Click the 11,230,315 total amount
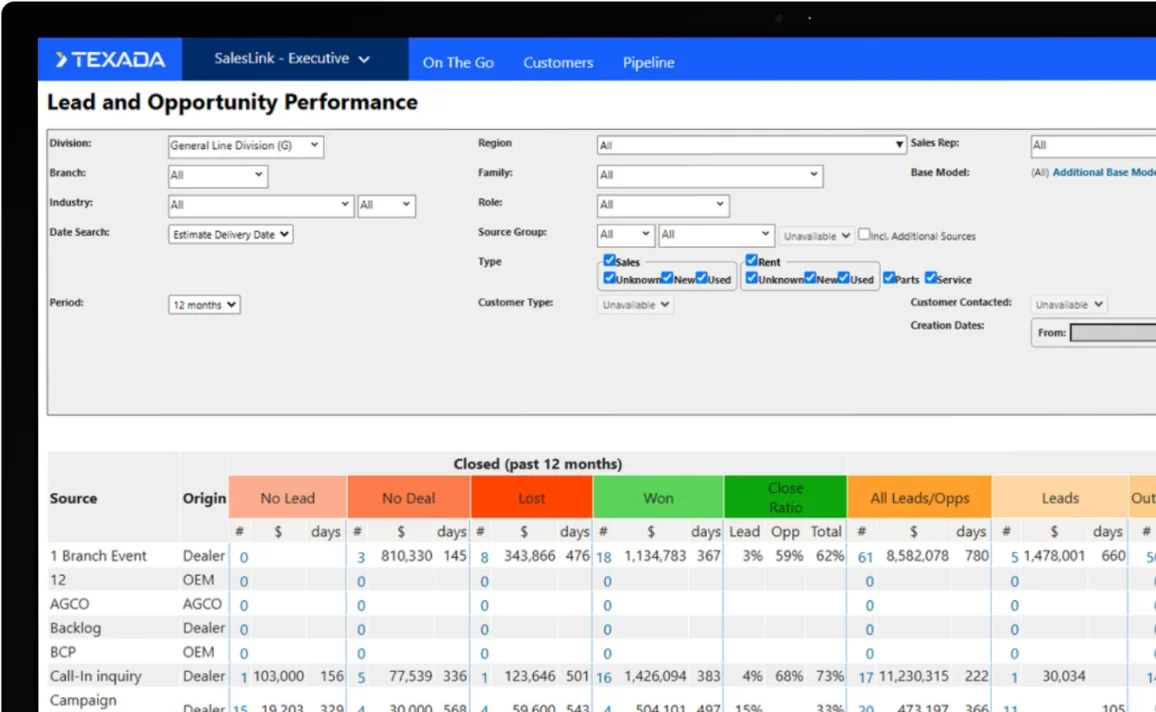This screenshot has height=712, width=1156. (x=913, y=676)
